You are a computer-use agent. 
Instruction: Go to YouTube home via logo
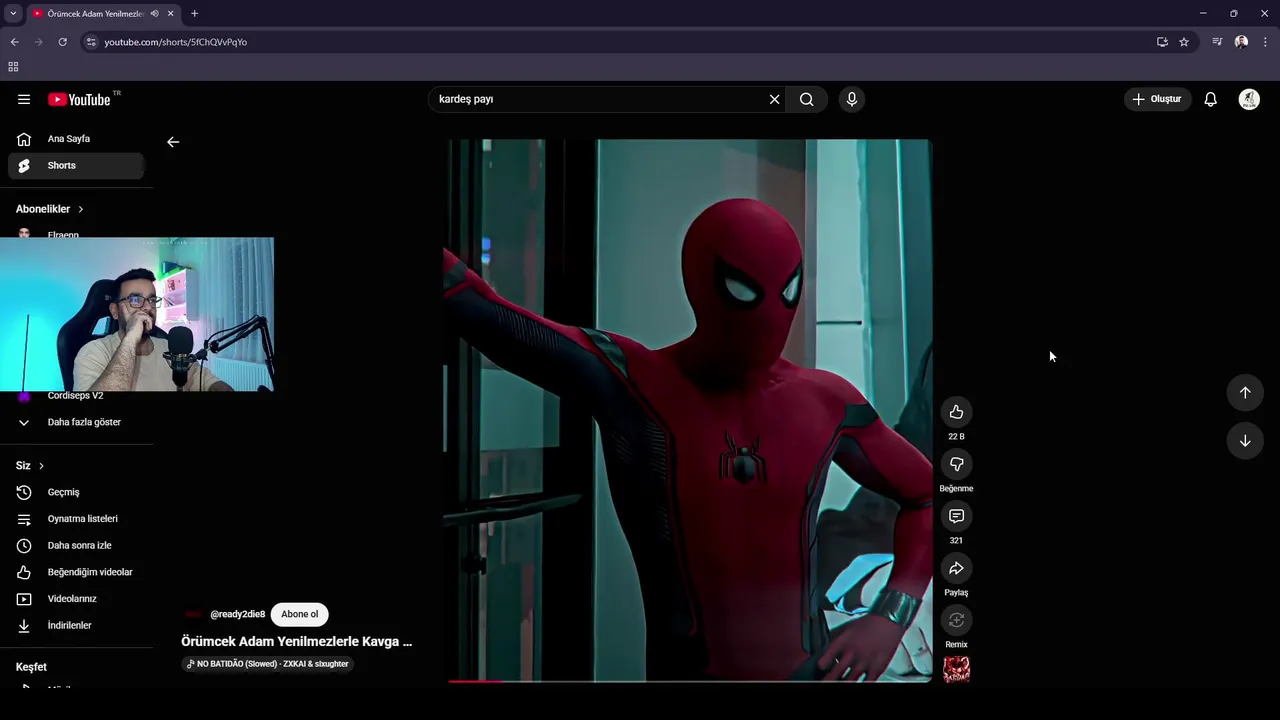click(x=79, y=99)
